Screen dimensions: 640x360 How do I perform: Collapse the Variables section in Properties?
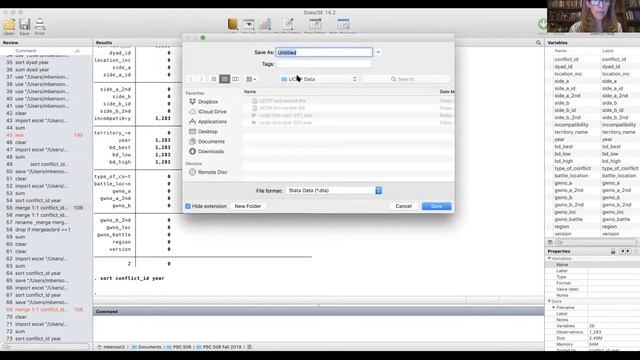pyautogui.click(x=549, y=258)
